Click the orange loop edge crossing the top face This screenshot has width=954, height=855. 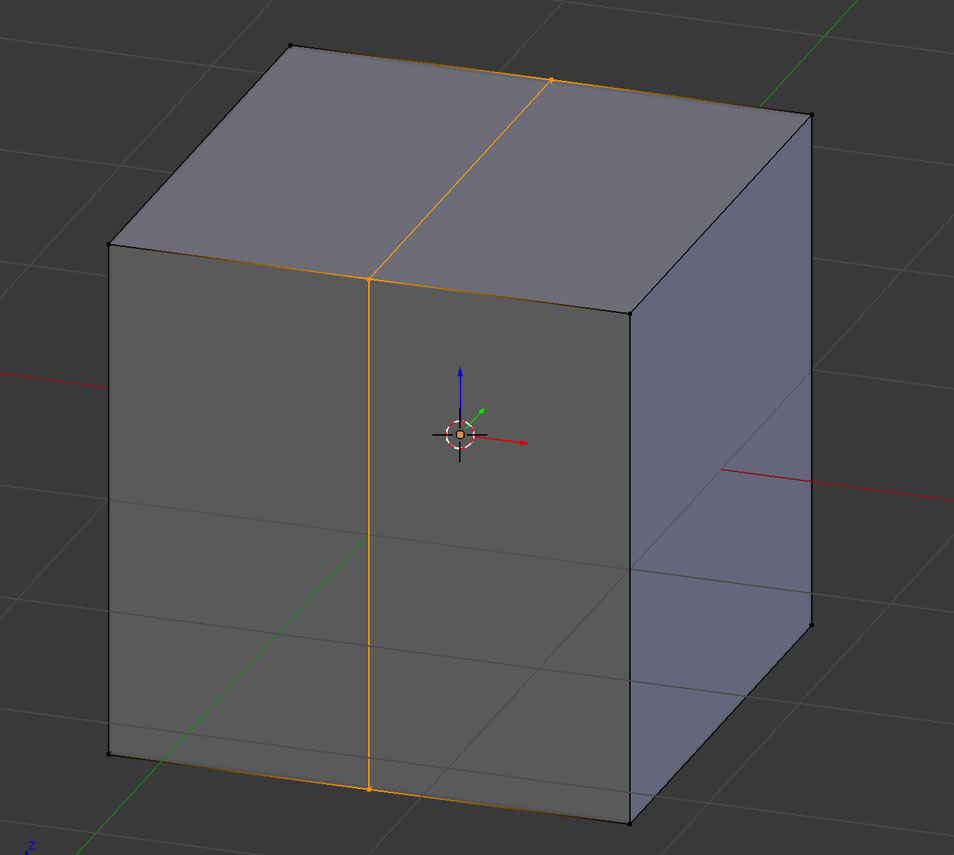click(460, 180)
